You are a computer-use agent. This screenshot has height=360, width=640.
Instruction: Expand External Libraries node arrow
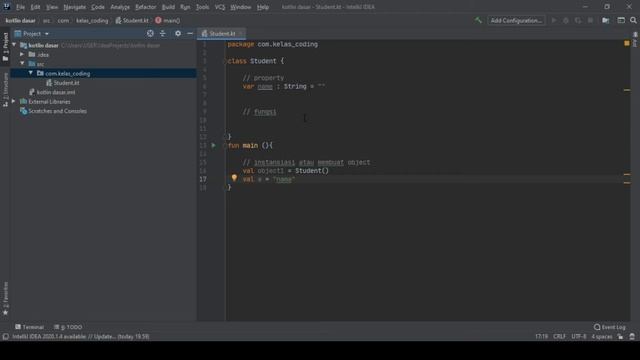point(14,101)
